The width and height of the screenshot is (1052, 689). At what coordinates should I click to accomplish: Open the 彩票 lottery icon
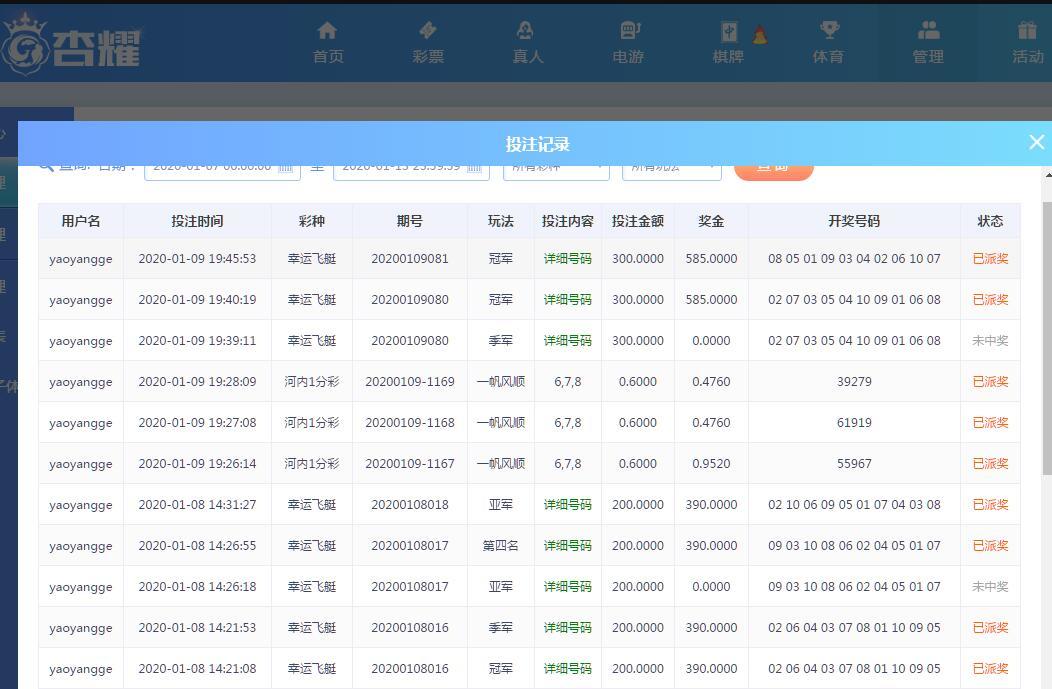(428, 31)
